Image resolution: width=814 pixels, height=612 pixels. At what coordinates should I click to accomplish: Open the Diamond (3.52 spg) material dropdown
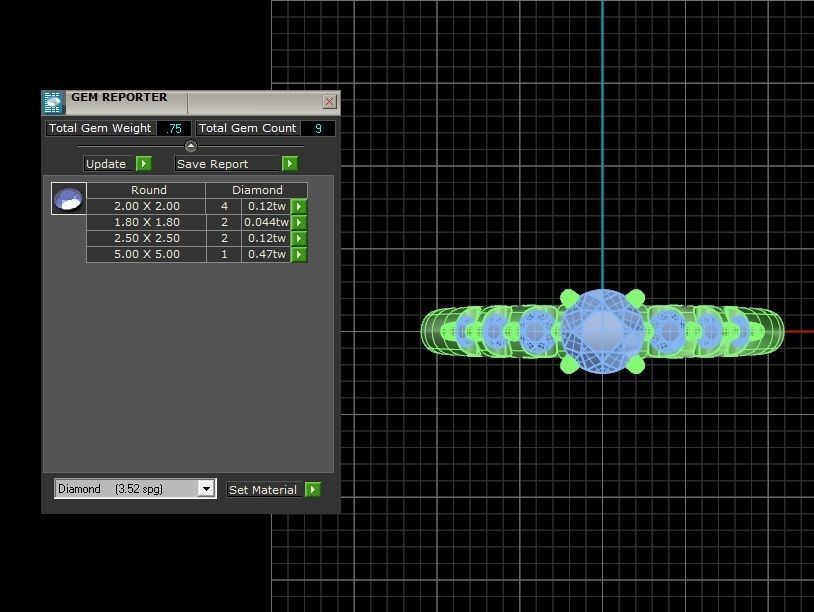point(207,488)
